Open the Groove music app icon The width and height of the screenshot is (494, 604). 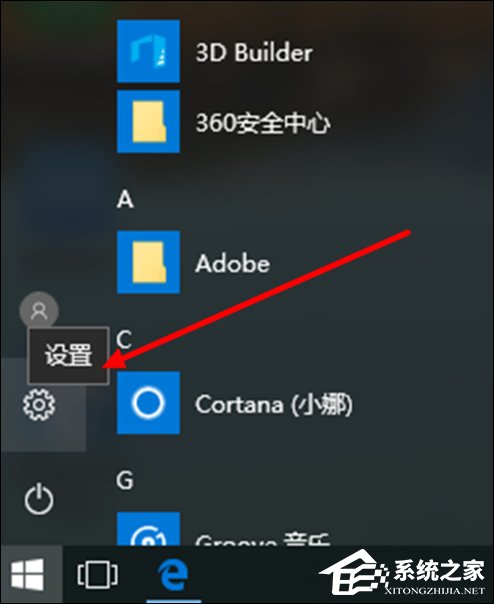tap(148, 528)
